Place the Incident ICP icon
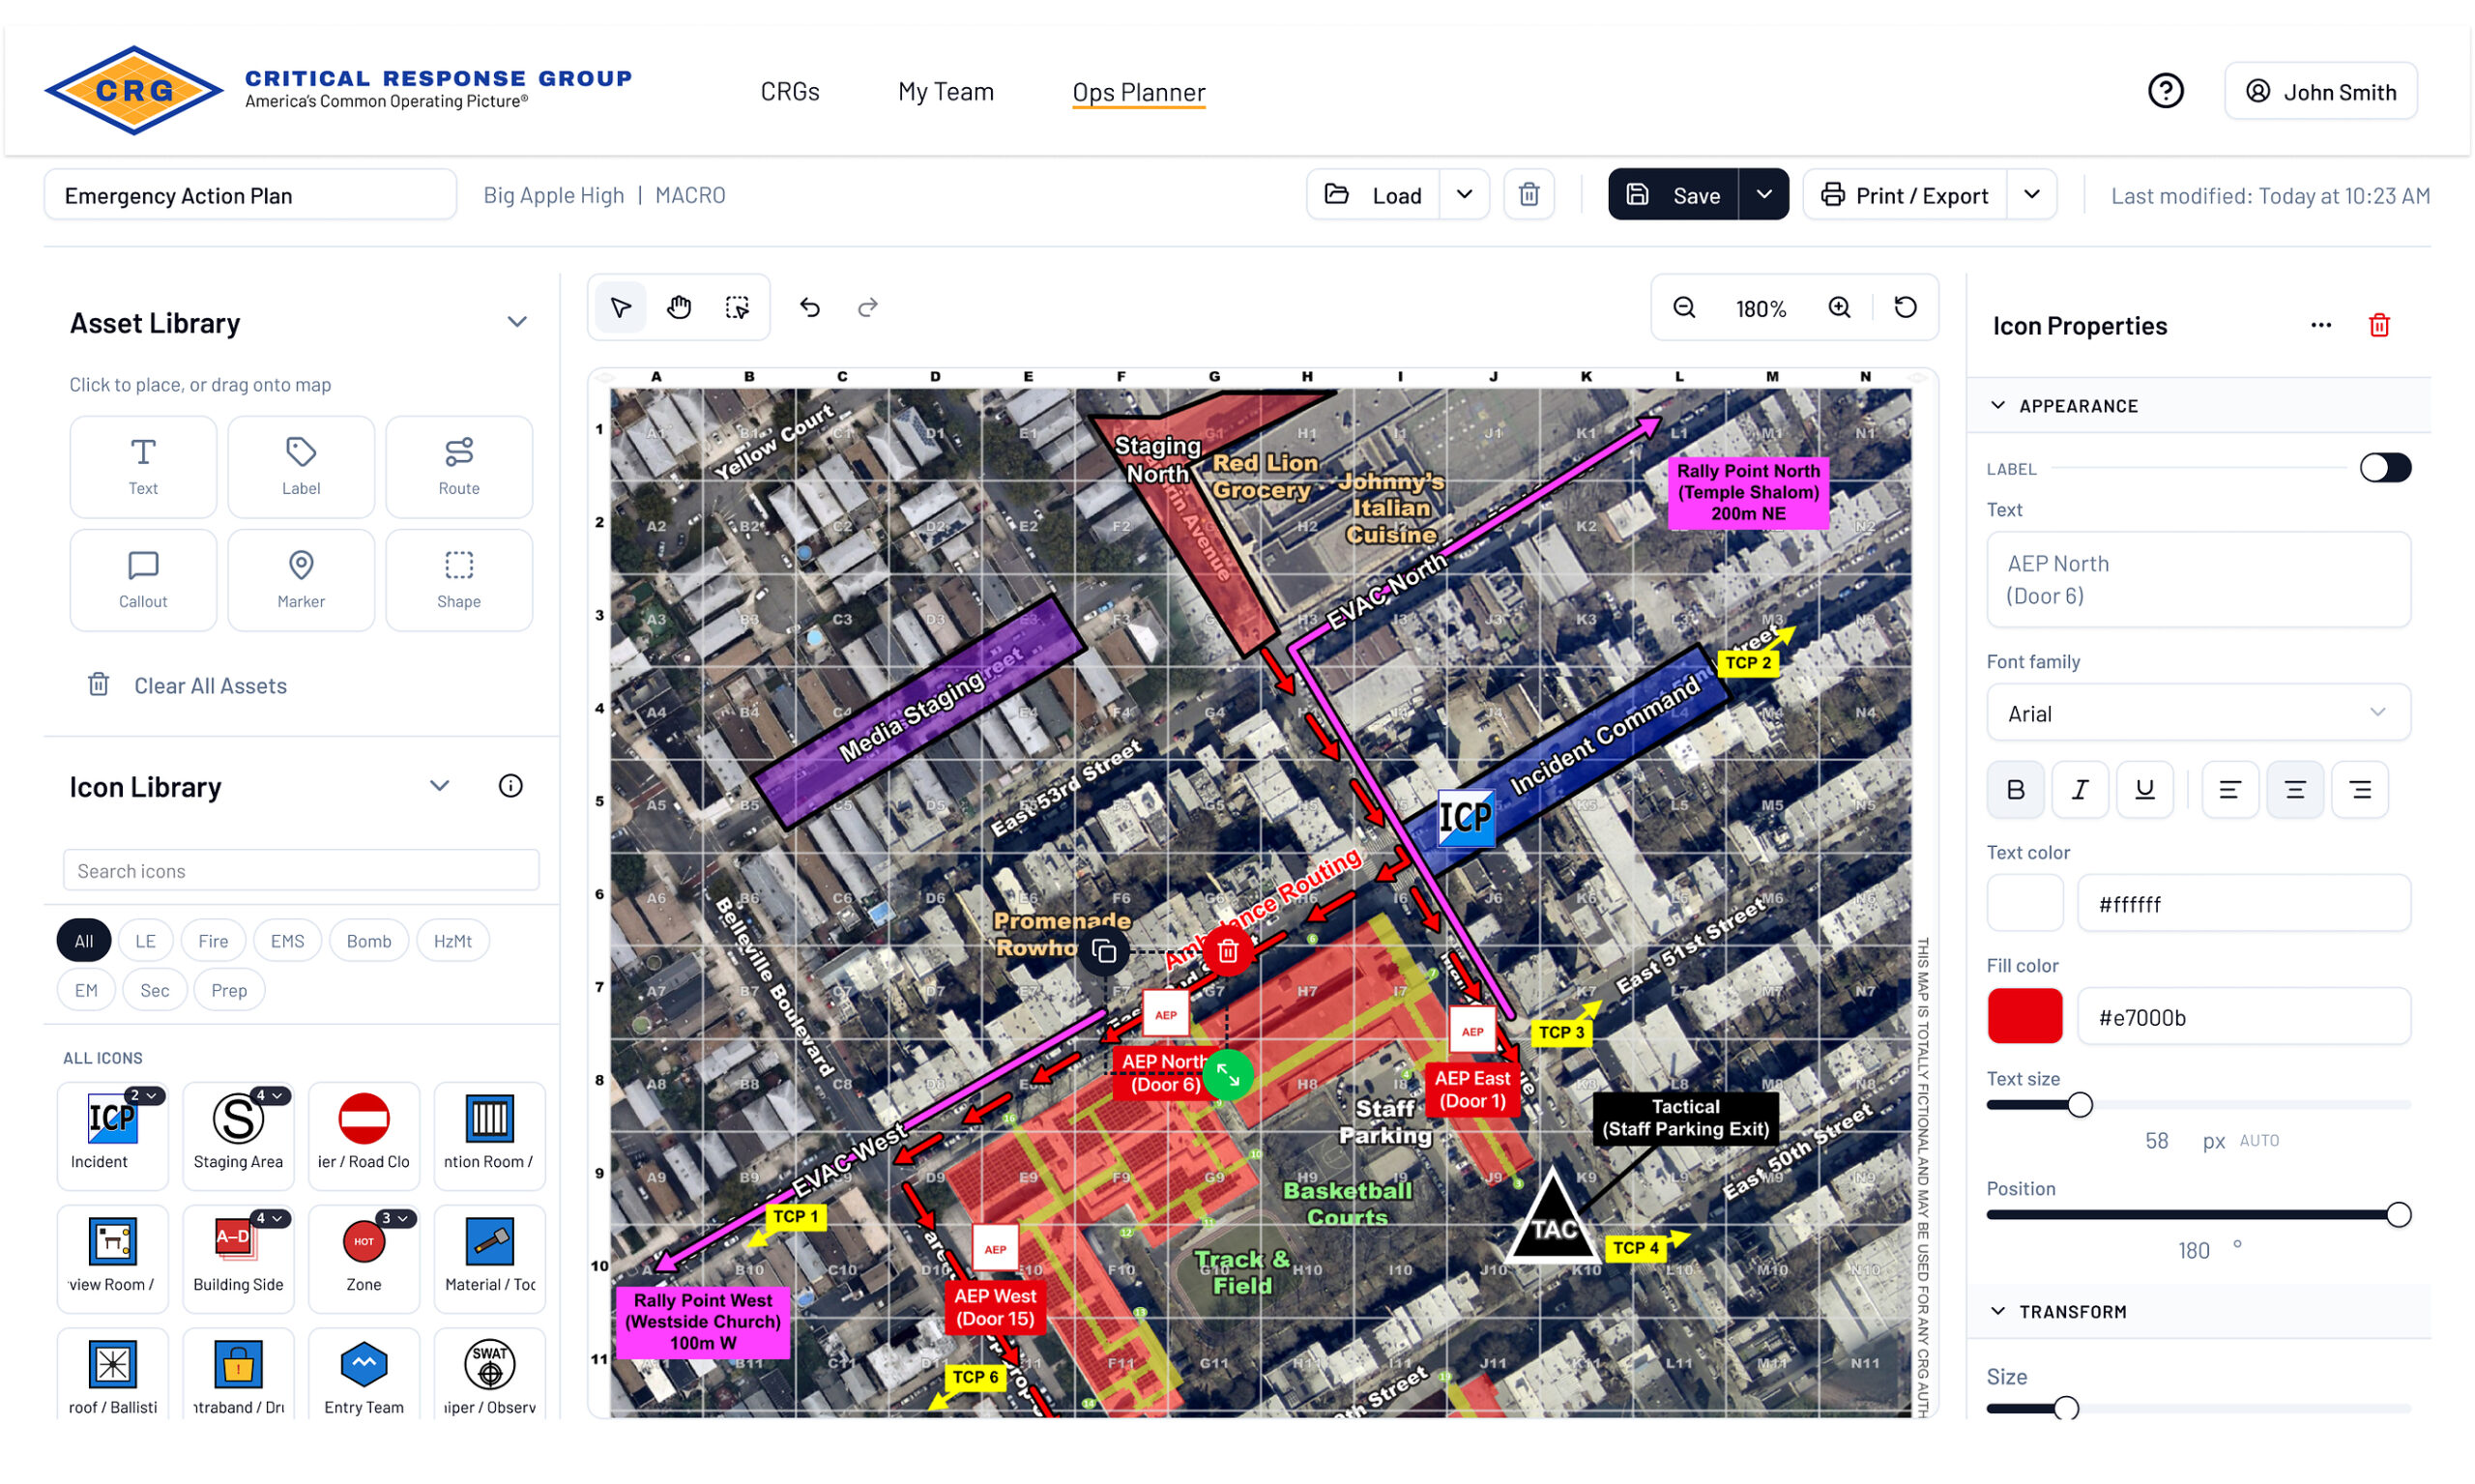2475x1484 pixels. click(112, 1137)
